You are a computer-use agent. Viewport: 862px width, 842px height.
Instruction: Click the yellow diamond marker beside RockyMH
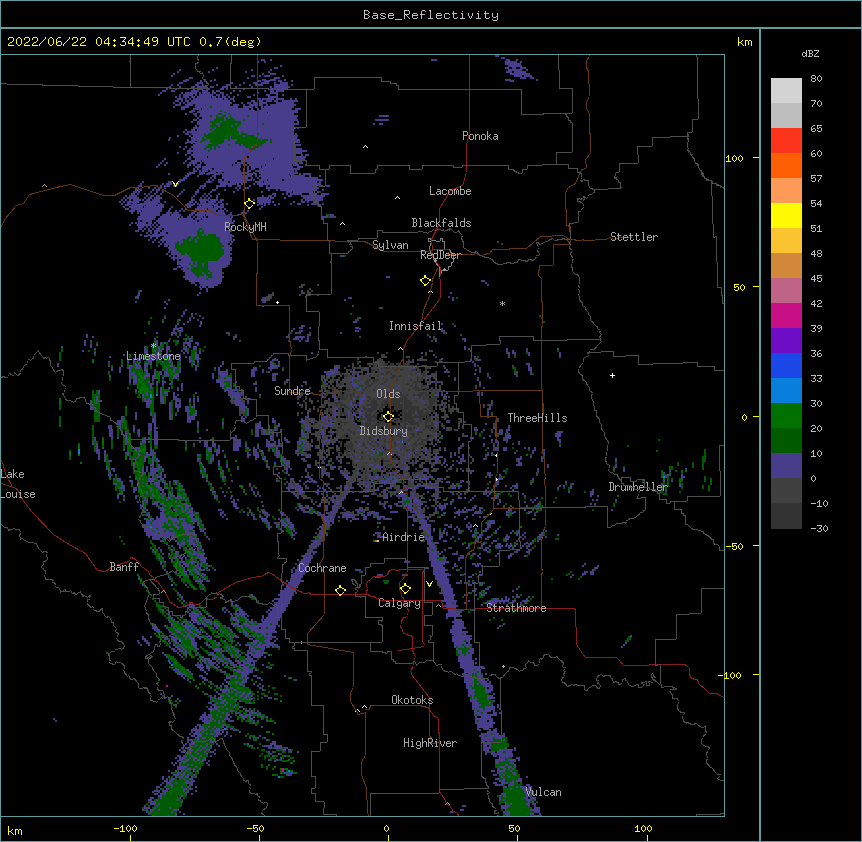pyautogui.click(x=249, y=204)
